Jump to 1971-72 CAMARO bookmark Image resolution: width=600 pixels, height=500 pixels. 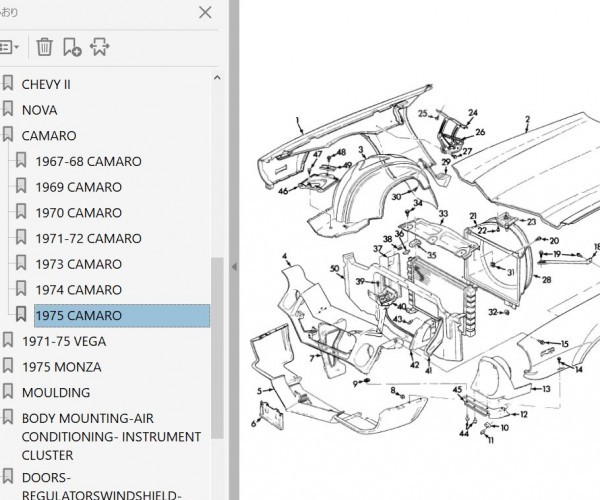88,238
